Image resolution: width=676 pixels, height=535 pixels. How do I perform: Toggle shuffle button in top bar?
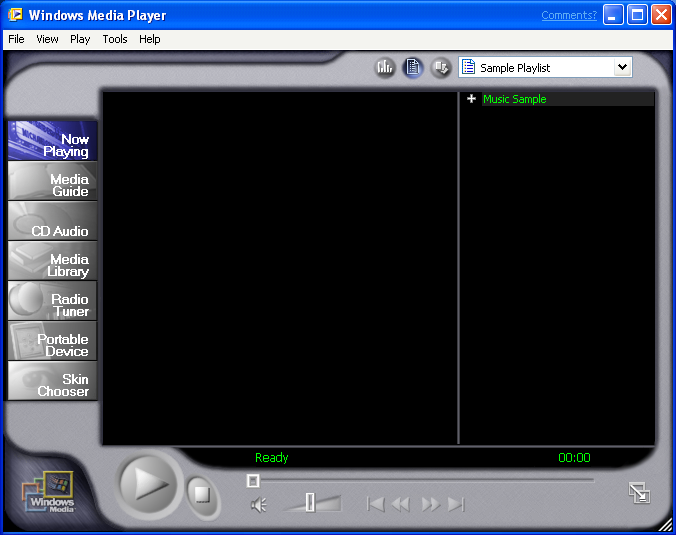coord(441,68)
